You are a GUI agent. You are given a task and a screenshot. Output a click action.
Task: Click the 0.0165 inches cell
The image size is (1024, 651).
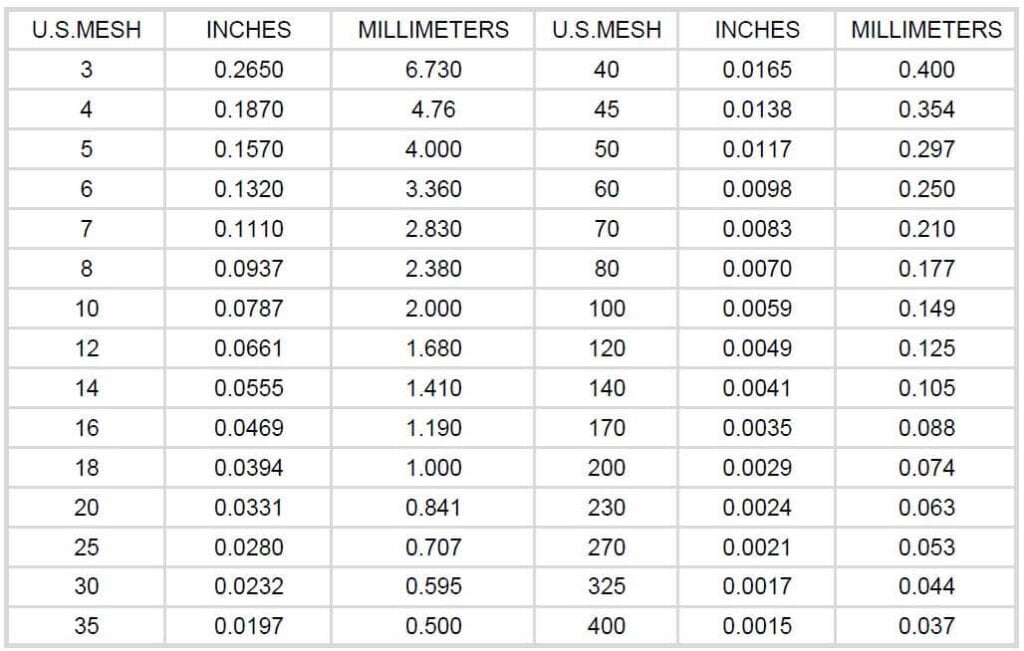coord(756,70)
